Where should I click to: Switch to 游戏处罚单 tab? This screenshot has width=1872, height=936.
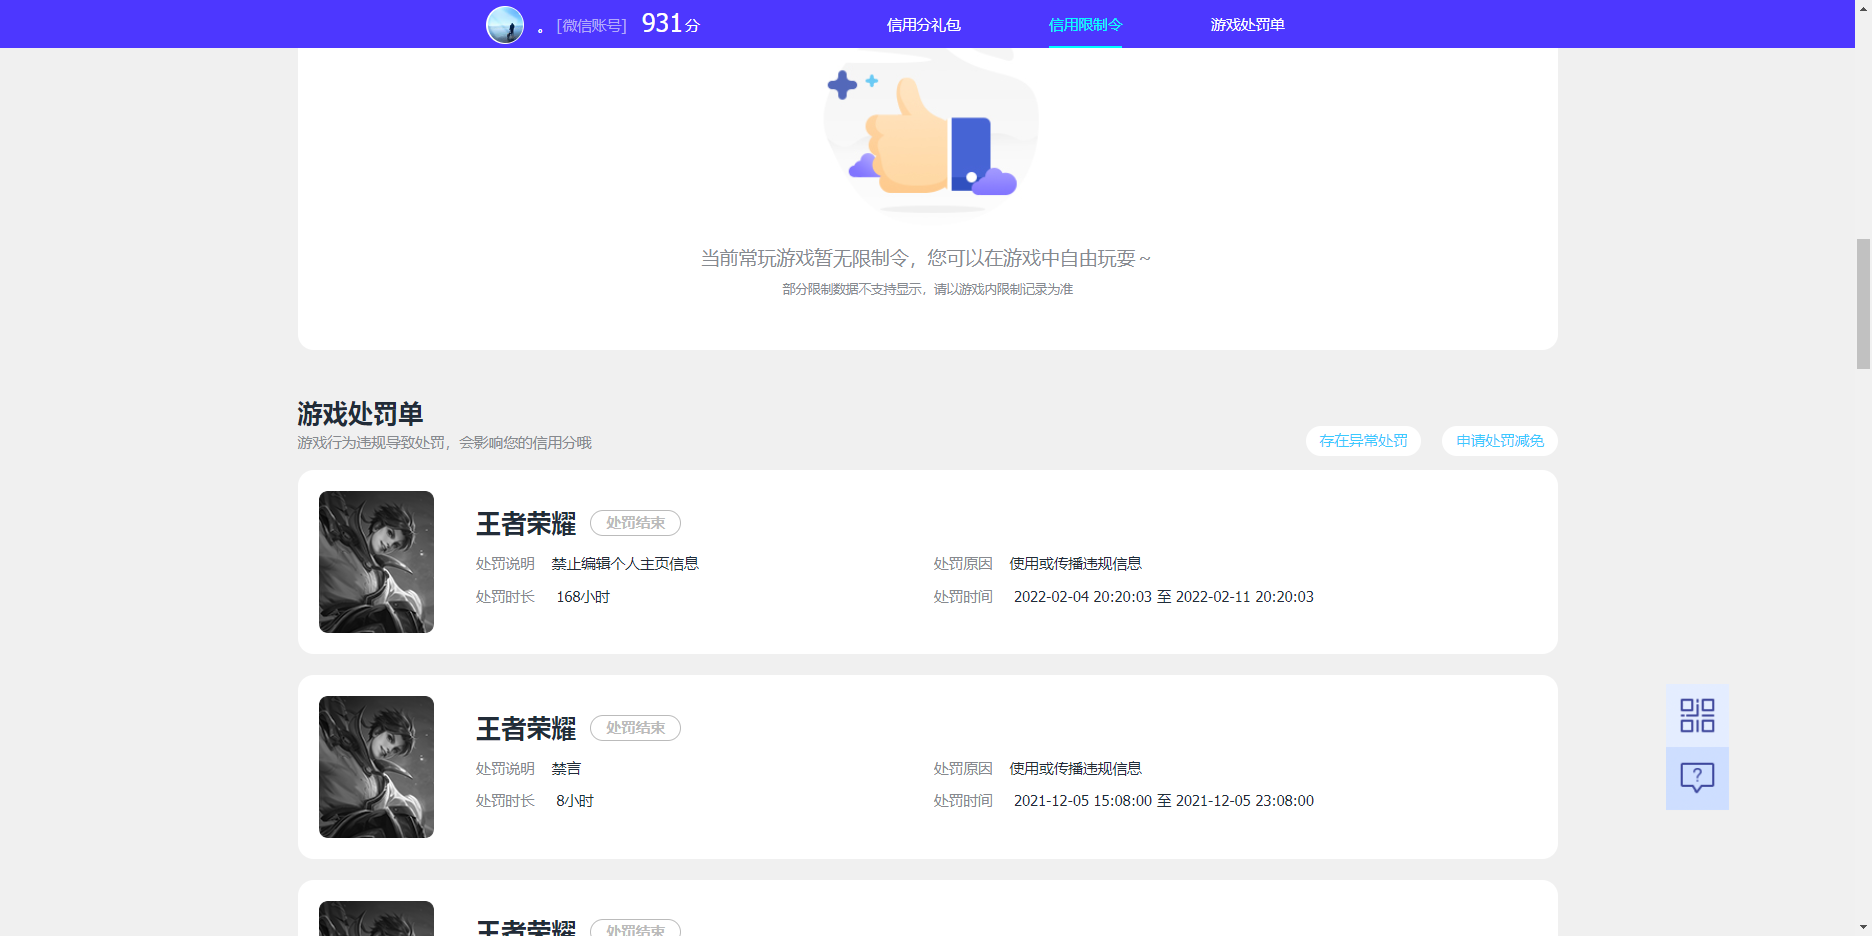(1247, 25)
